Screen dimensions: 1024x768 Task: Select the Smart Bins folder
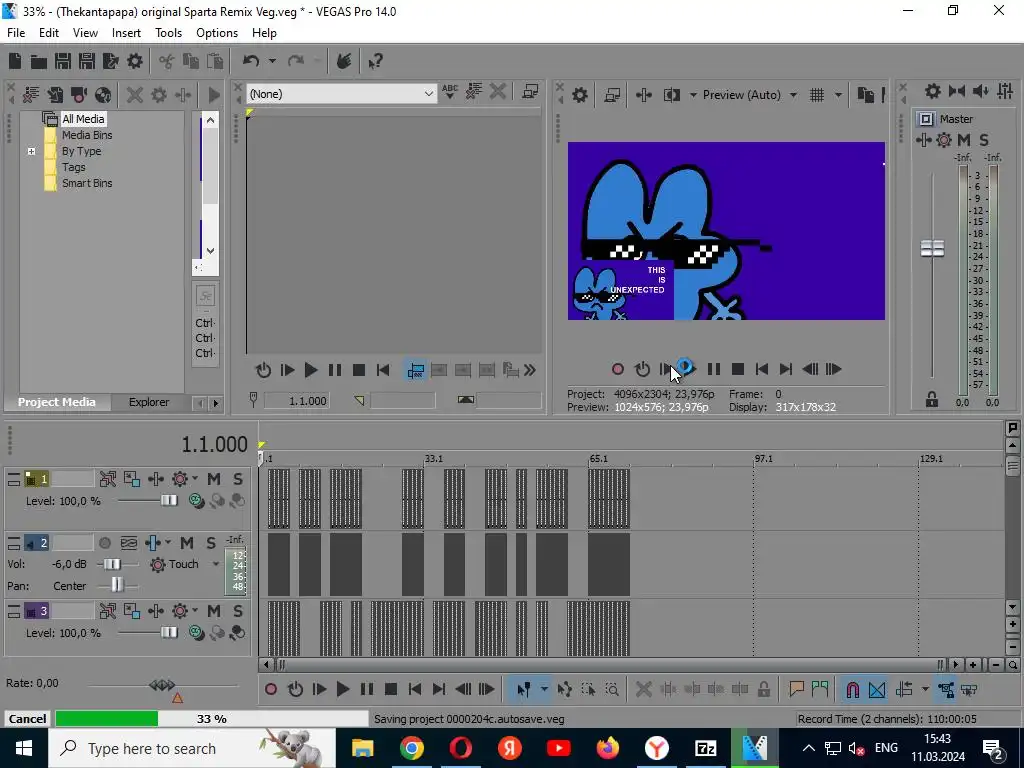[87, 184]
